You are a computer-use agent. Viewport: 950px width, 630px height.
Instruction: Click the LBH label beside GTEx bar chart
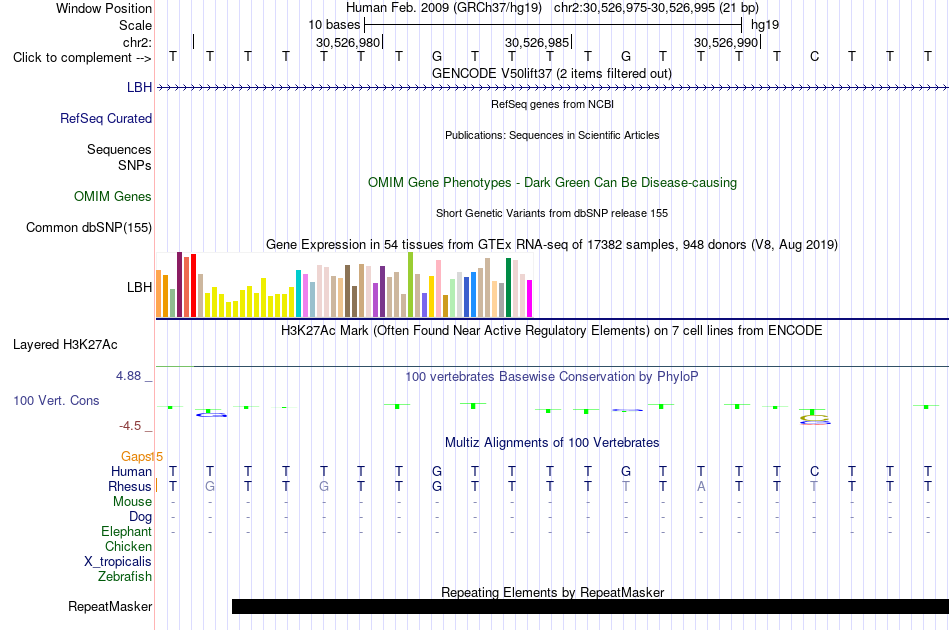coord(139,287)
